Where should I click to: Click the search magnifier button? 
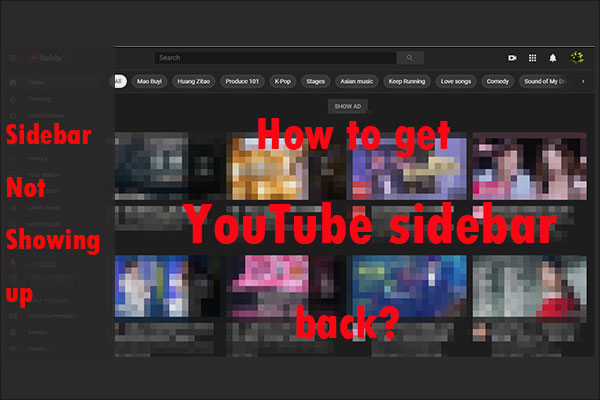coord(410,58)
